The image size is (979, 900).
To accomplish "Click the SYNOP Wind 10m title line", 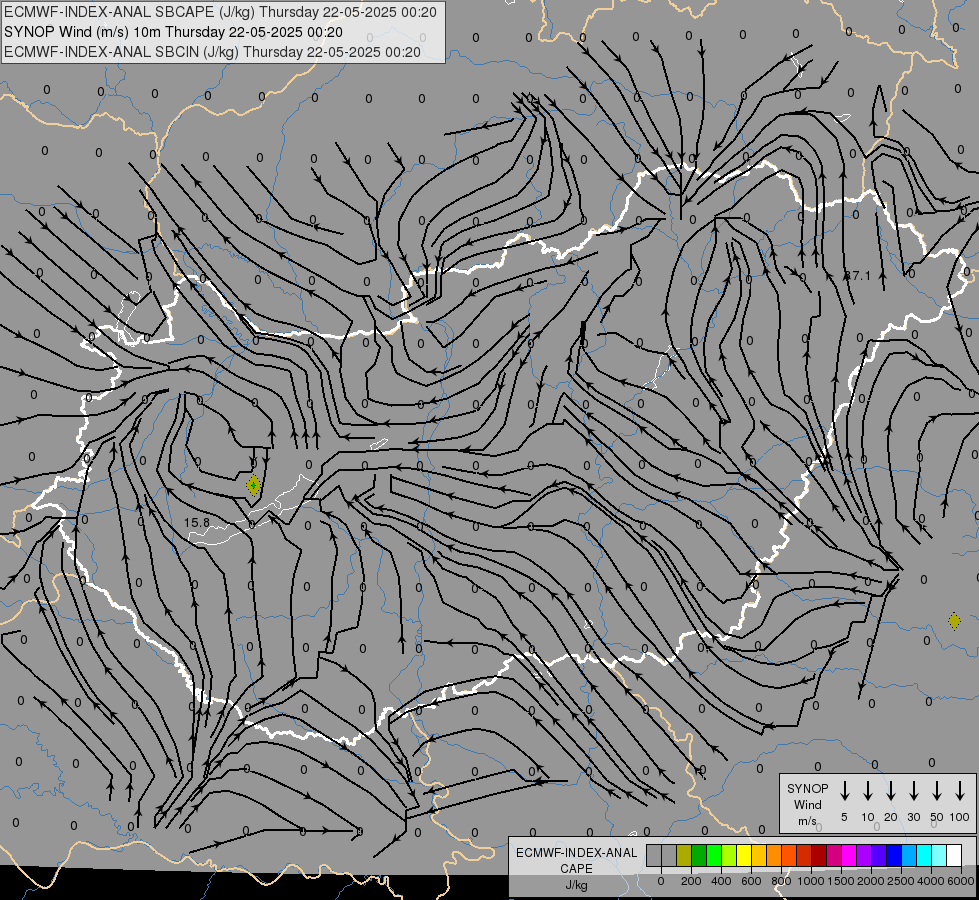I will pyautogui.click(x=174, y=32).
